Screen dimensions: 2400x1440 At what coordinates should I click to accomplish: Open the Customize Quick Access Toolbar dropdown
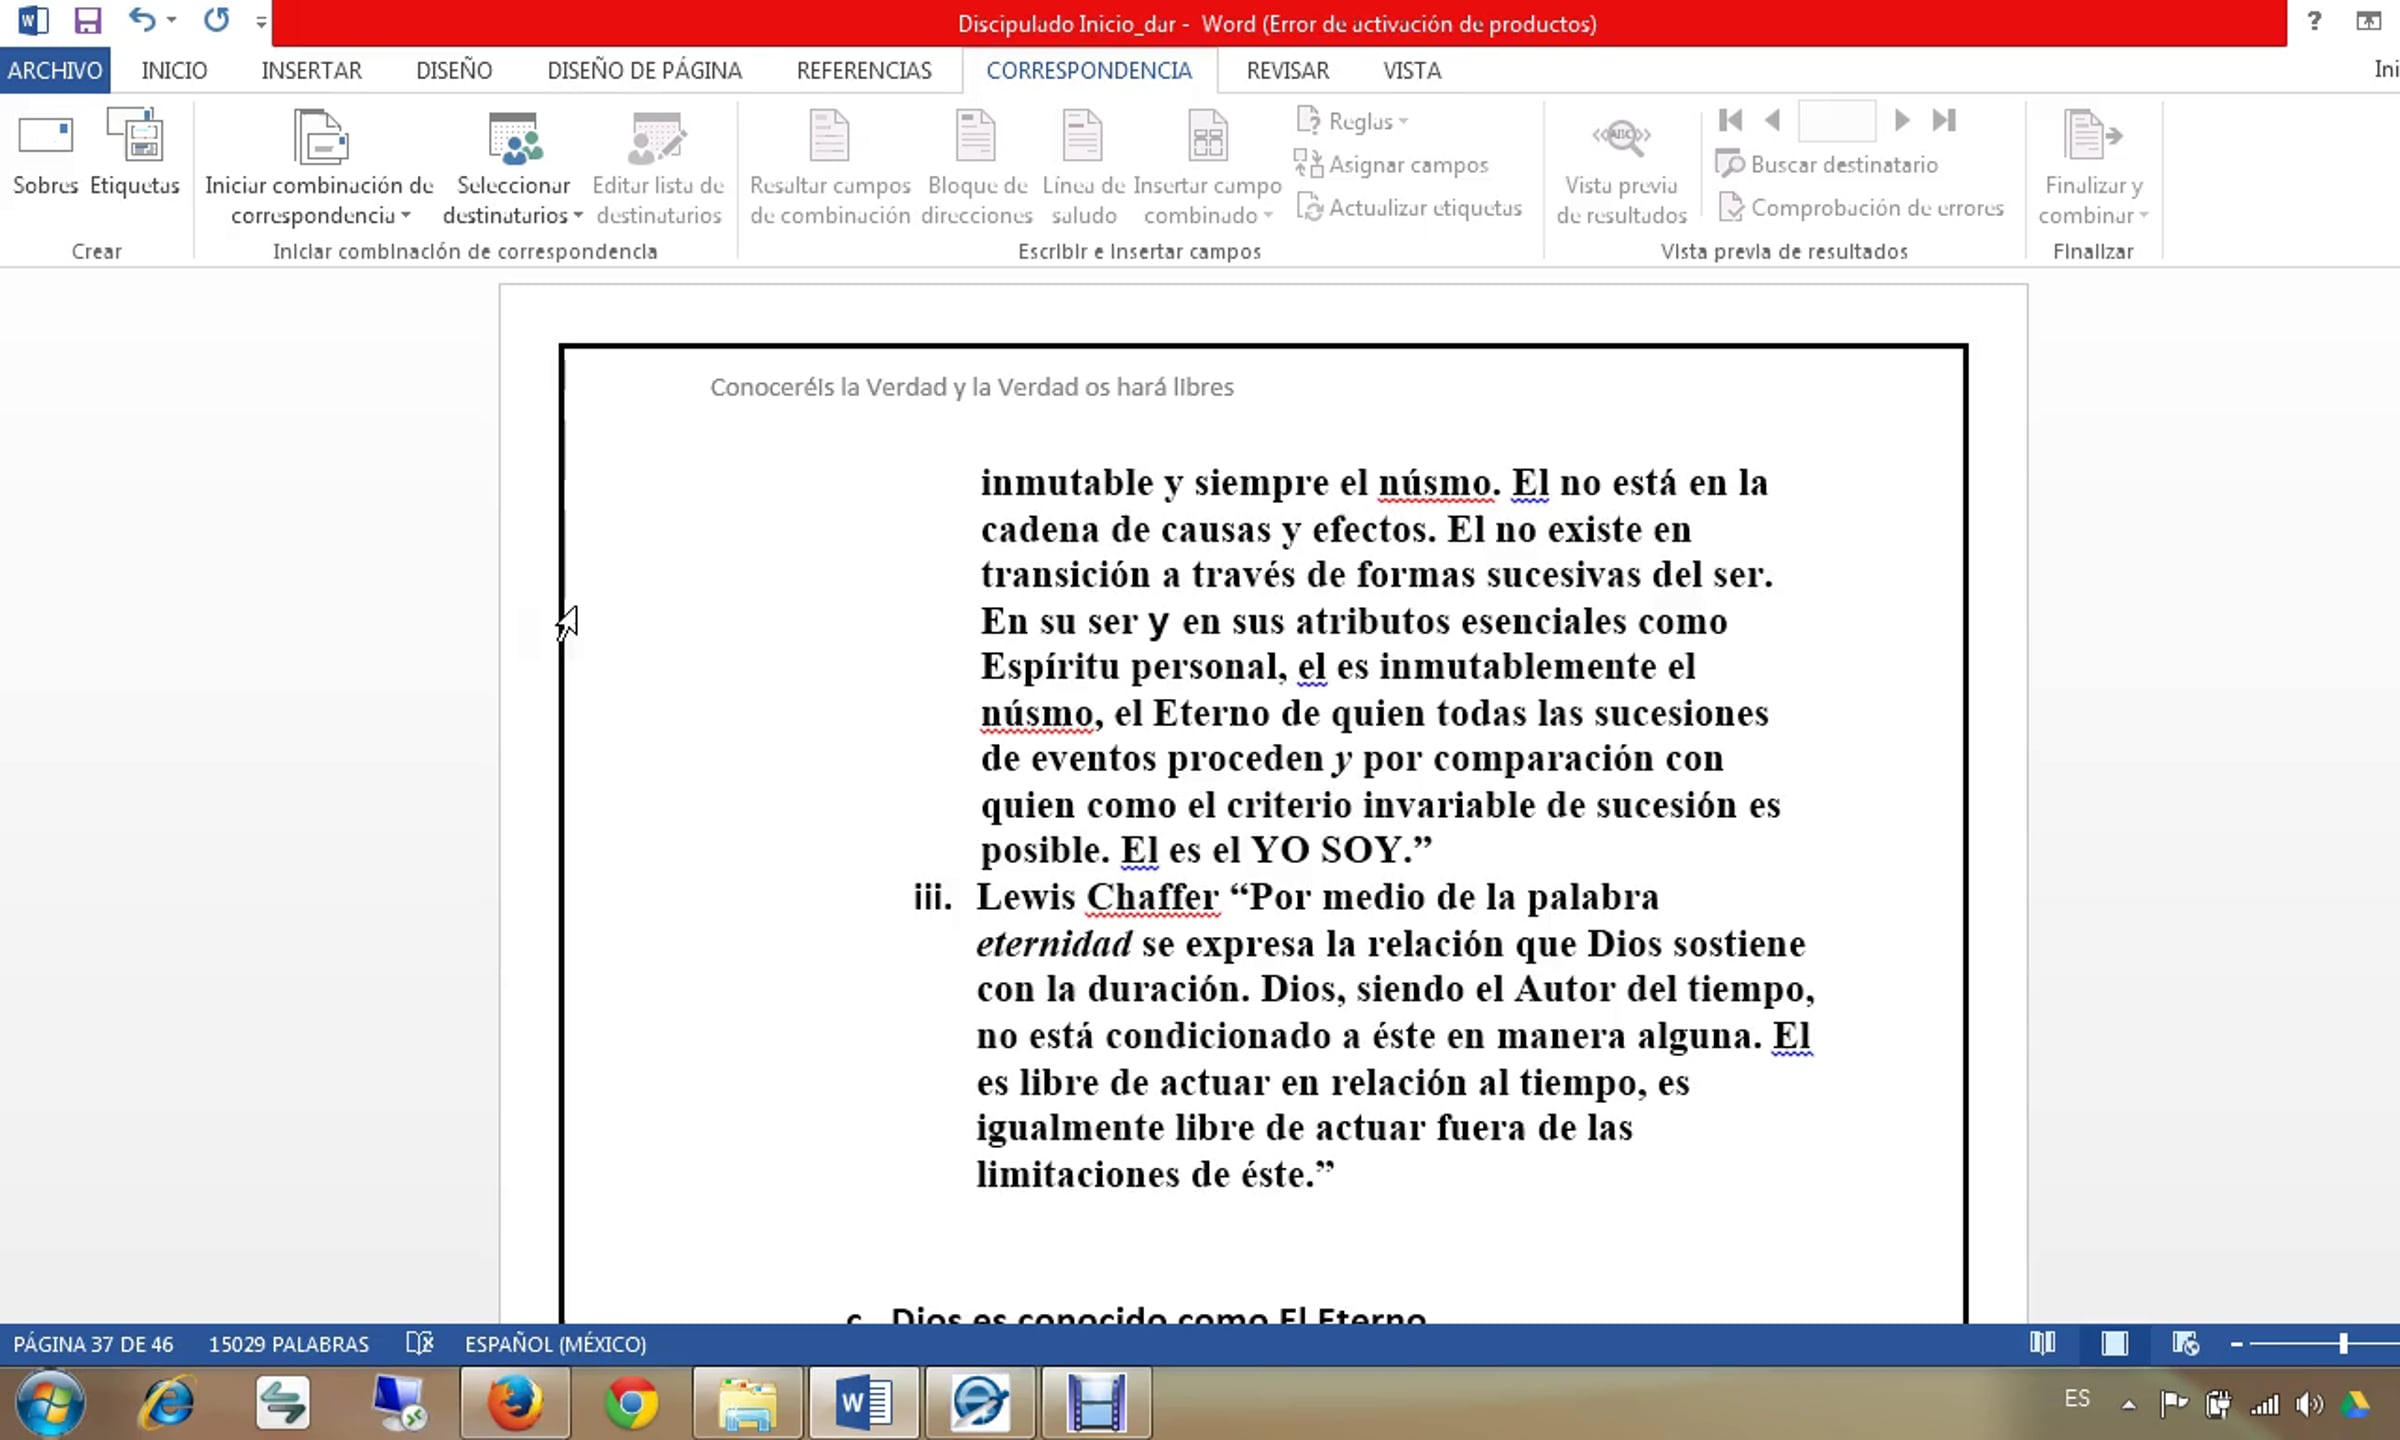[x=260, y=22]
